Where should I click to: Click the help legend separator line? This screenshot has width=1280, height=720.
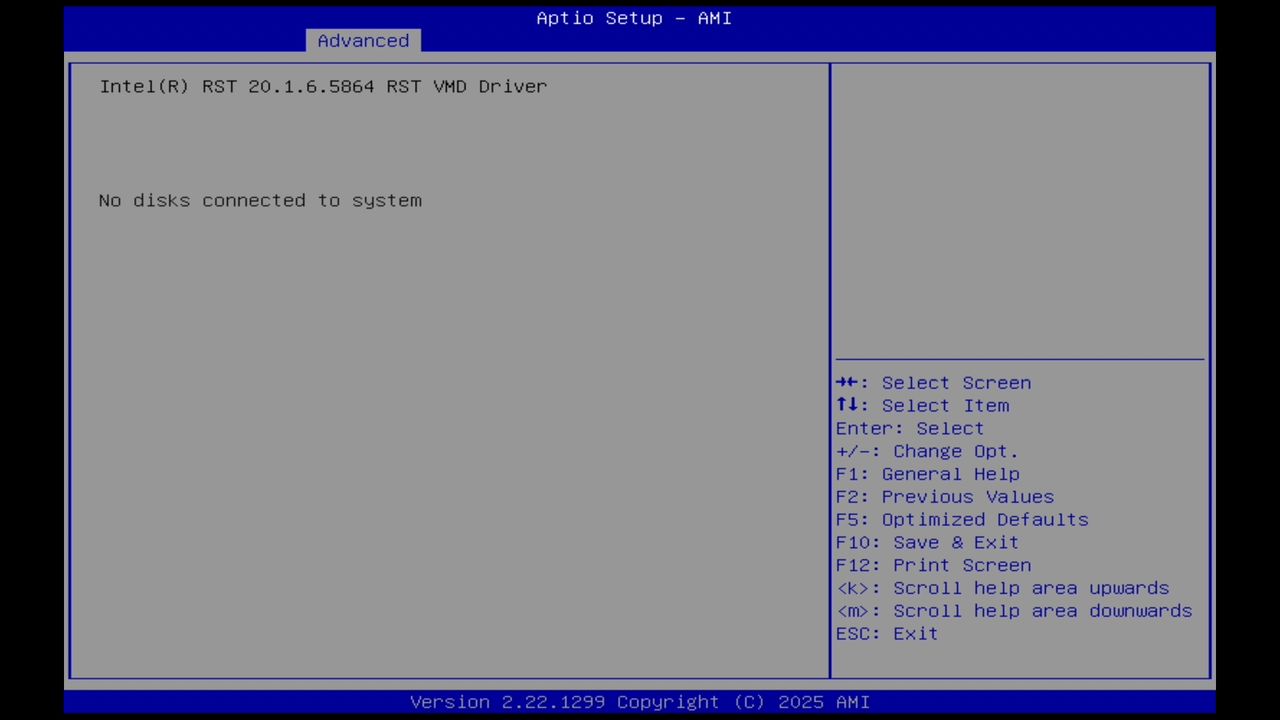click(1019, 360)
